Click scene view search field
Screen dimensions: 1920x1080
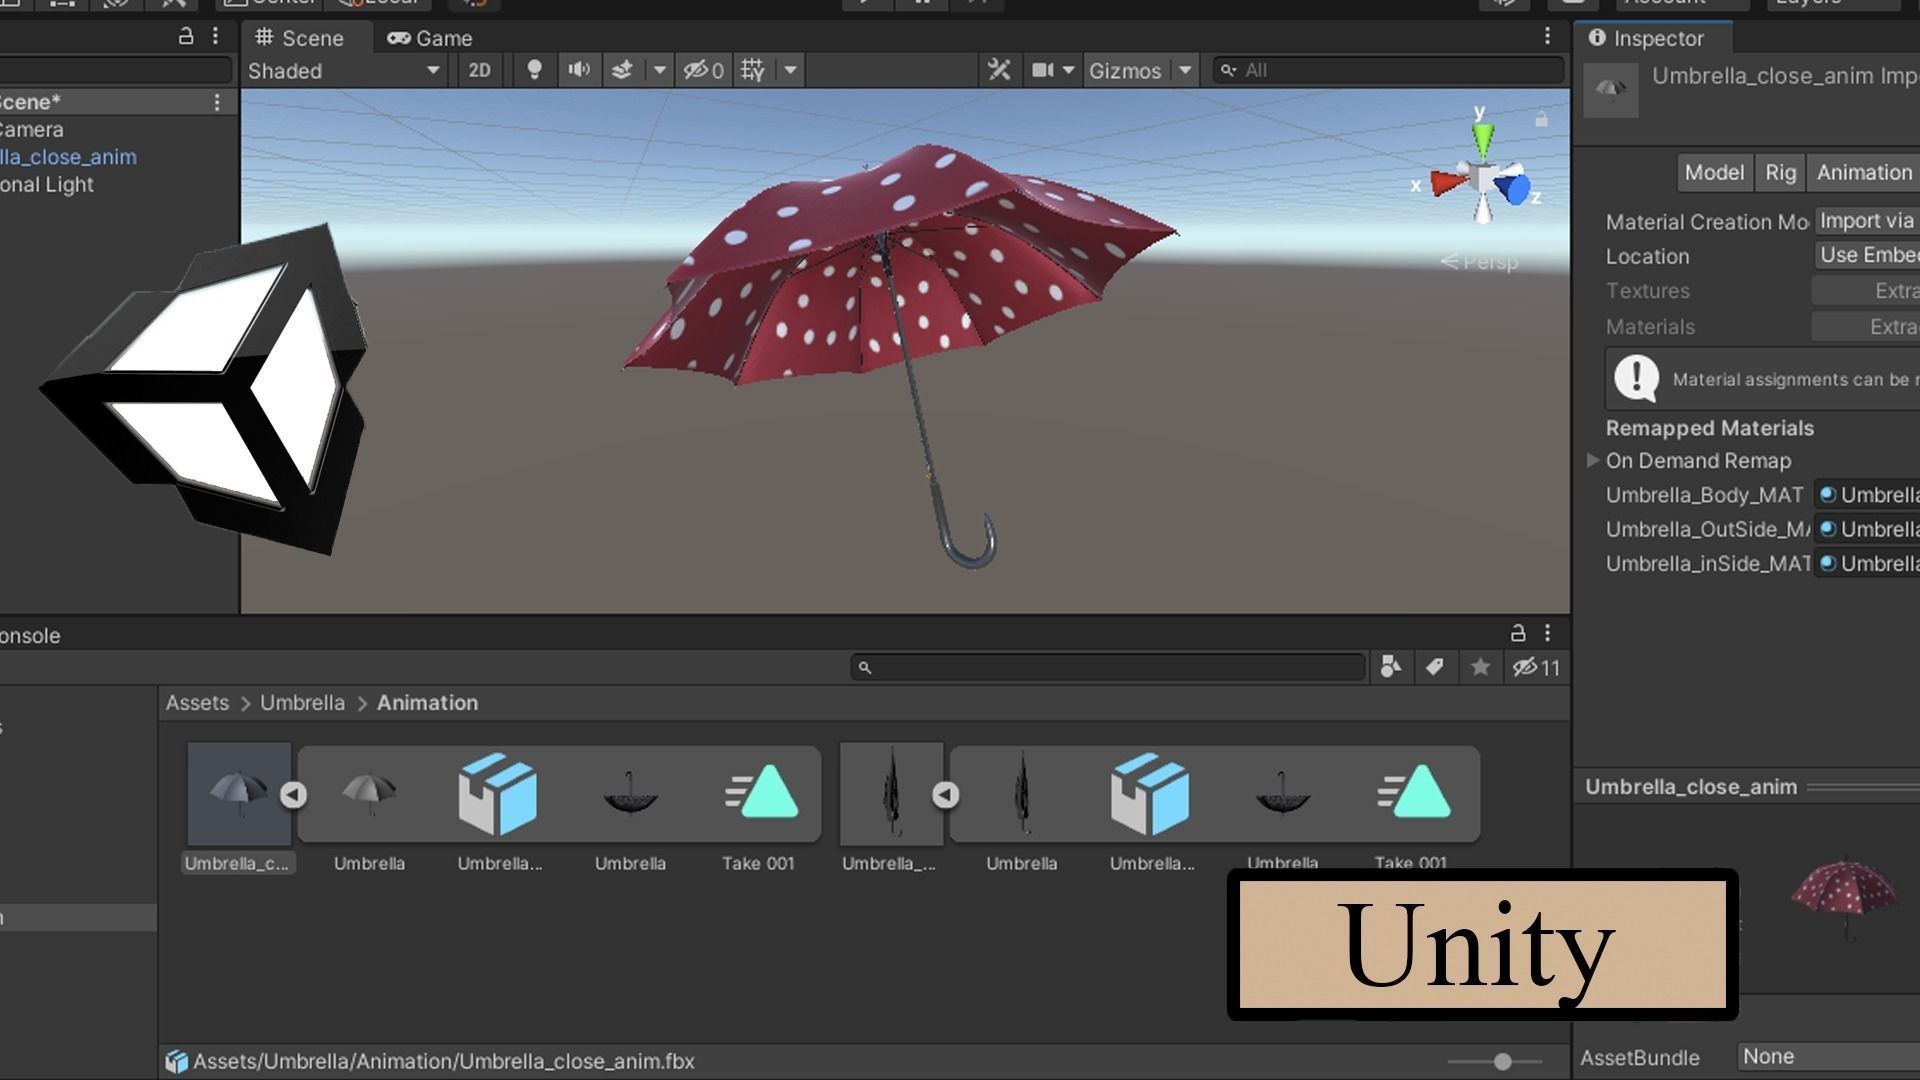(1388, 70)
